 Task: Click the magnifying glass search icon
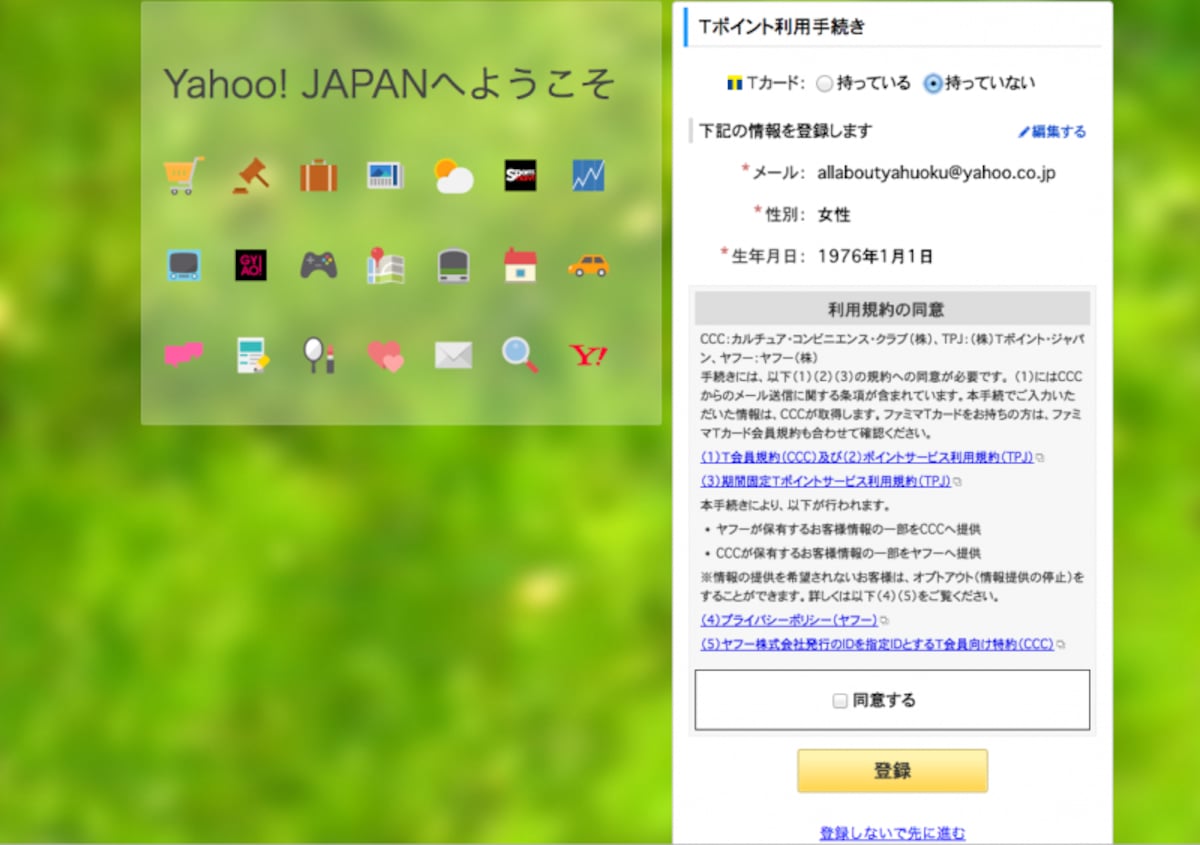(520, 355)
